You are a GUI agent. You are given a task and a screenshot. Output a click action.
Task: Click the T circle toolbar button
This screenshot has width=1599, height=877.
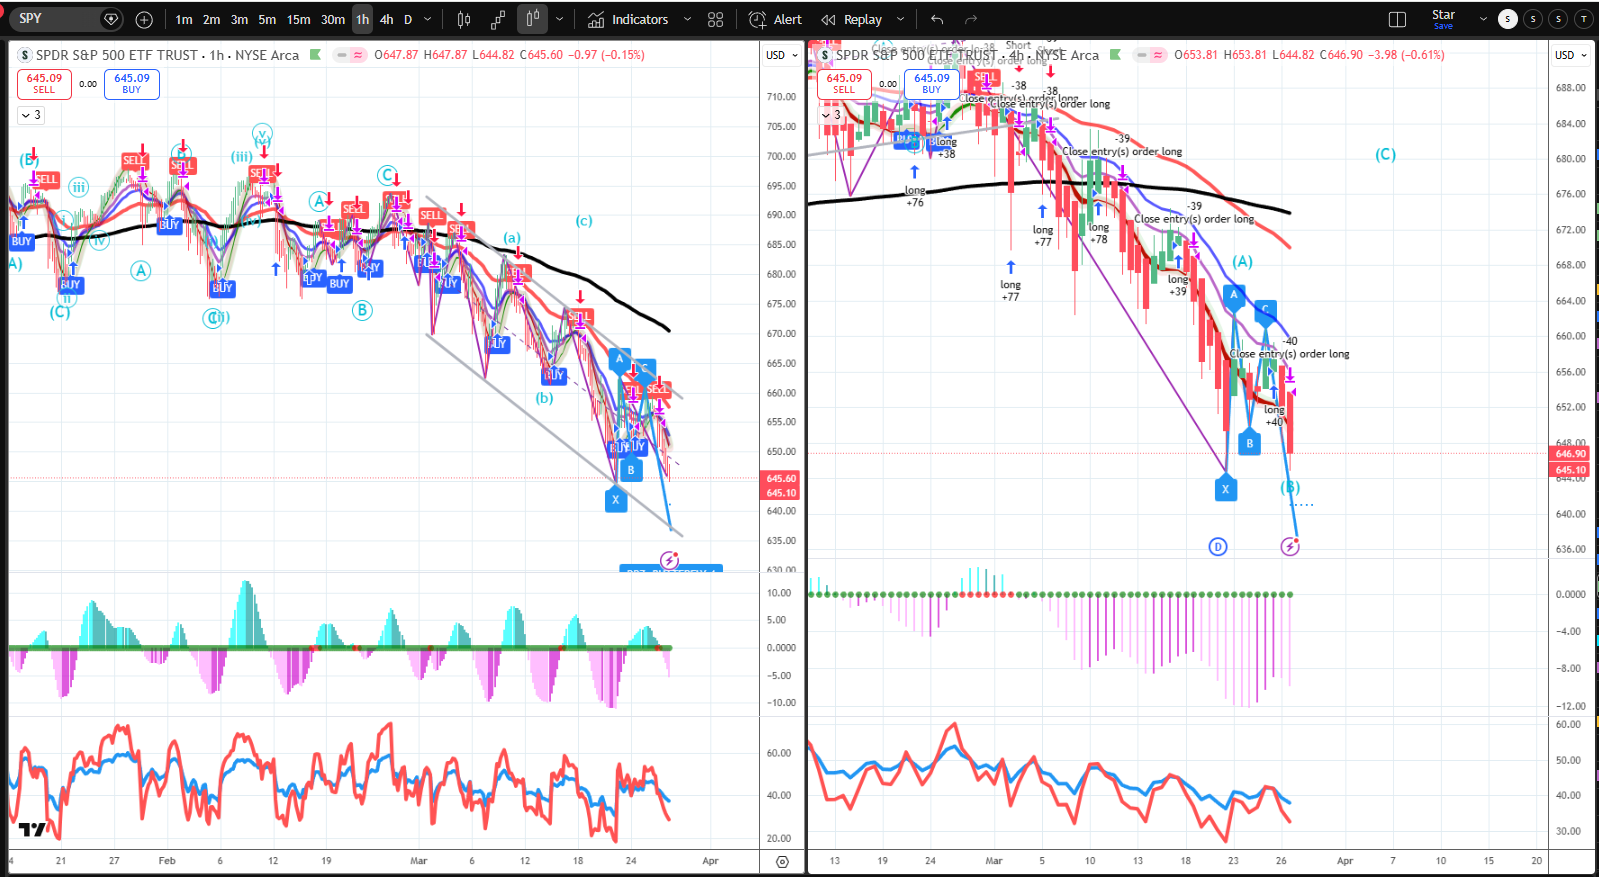click(1584, 19)
